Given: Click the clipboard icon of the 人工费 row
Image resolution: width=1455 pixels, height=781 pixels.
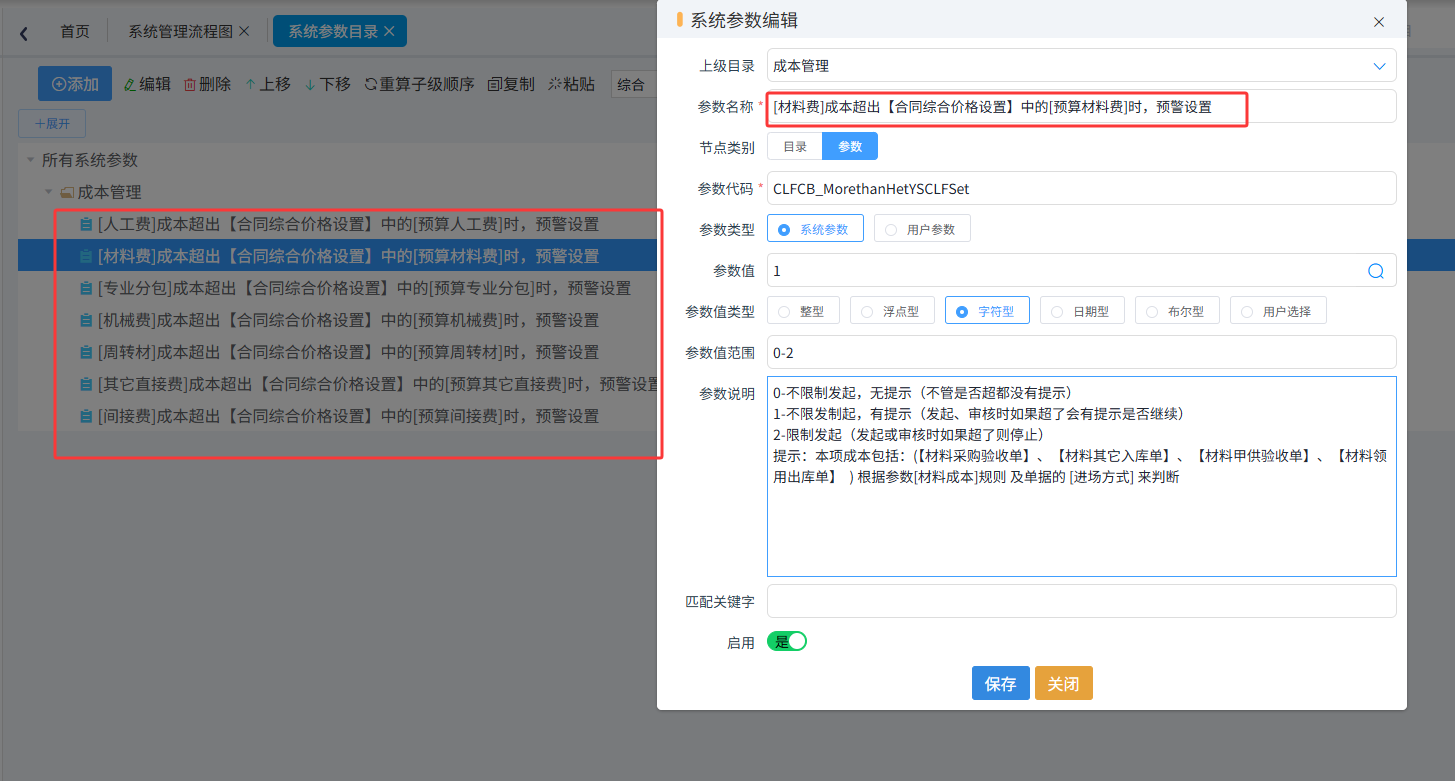Looking at the screenshot, I should 86,225.
